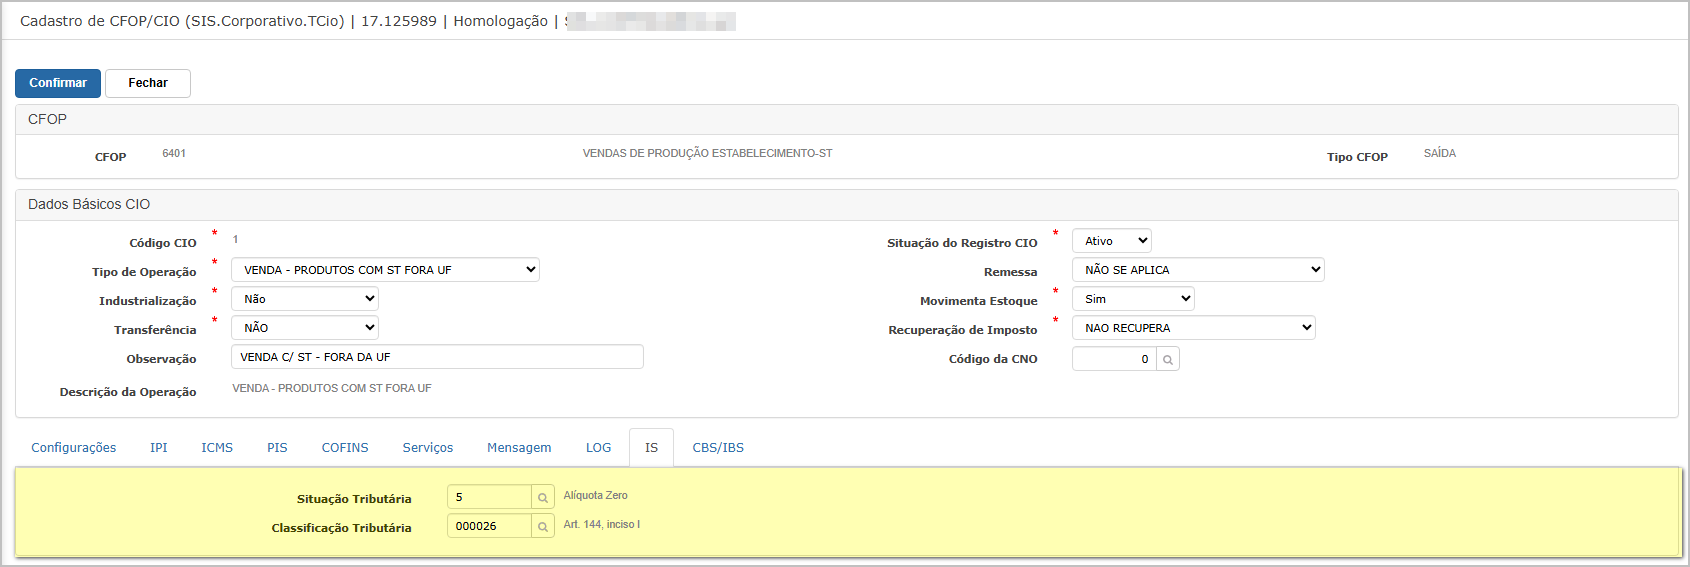
Task: Open the Transferência dropdown
Action: [304, 328]
